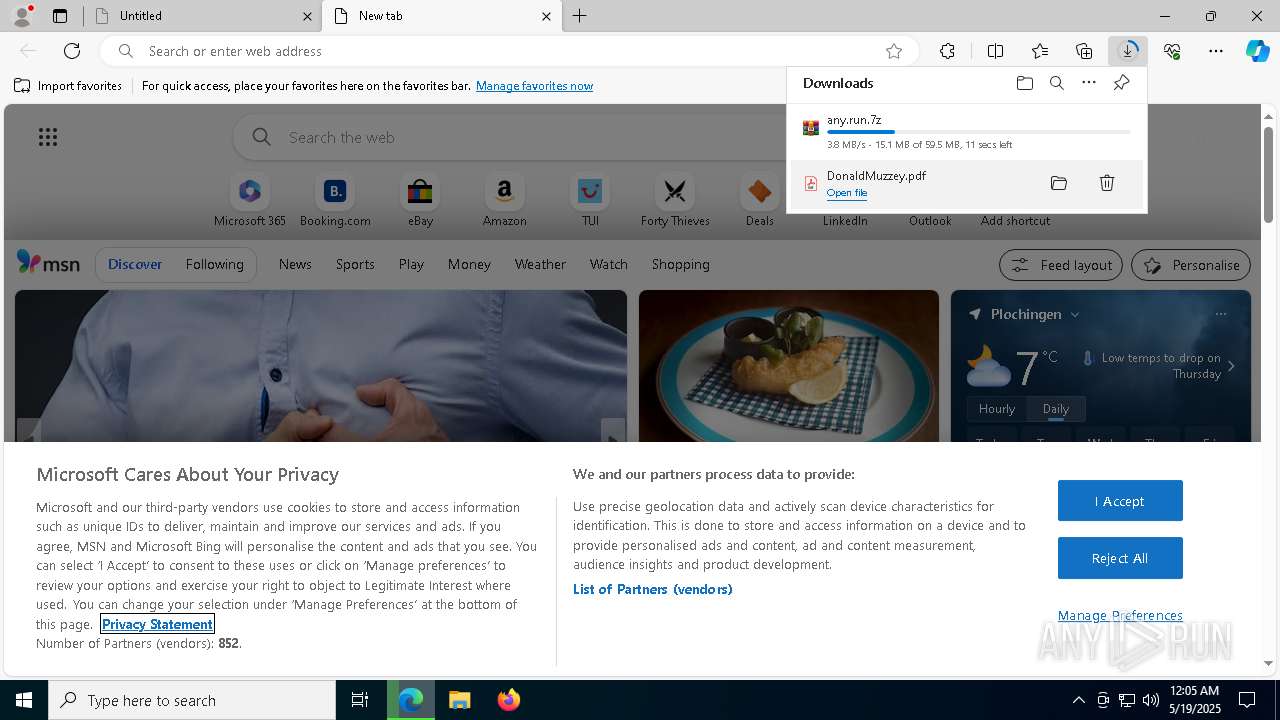Launch Firefox from the taskbar

509,700
